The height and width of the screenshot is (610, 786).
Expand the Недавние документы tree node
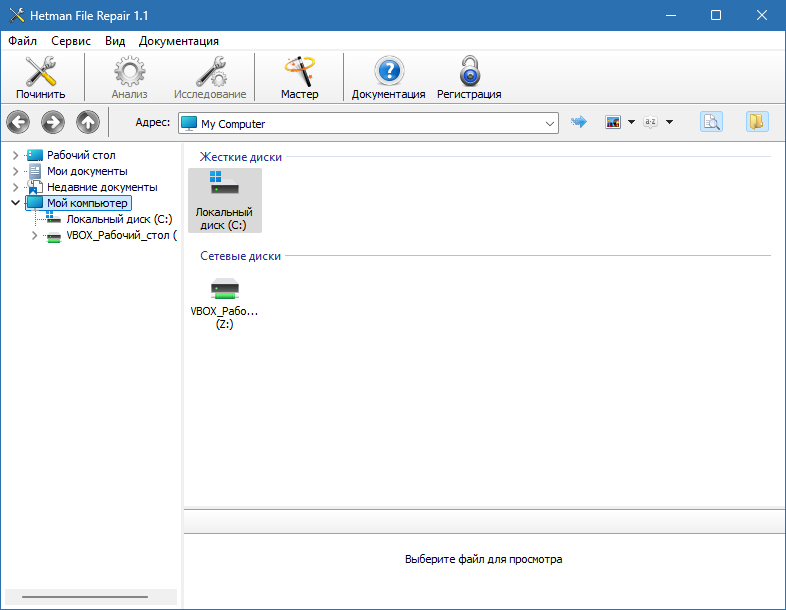16,187
